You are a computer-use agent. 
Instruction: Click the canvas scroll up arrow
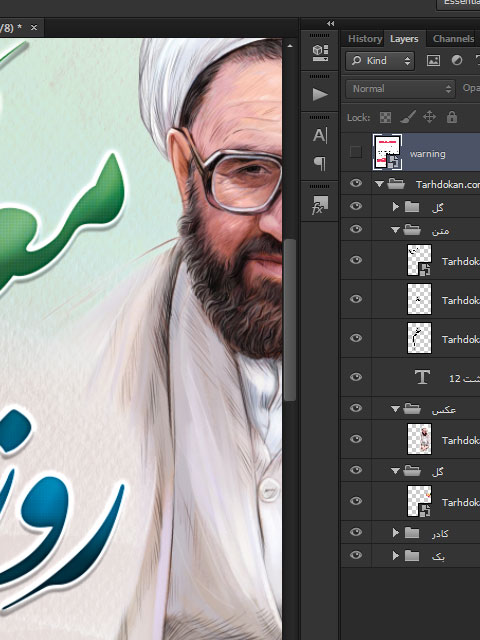(290, 46)
